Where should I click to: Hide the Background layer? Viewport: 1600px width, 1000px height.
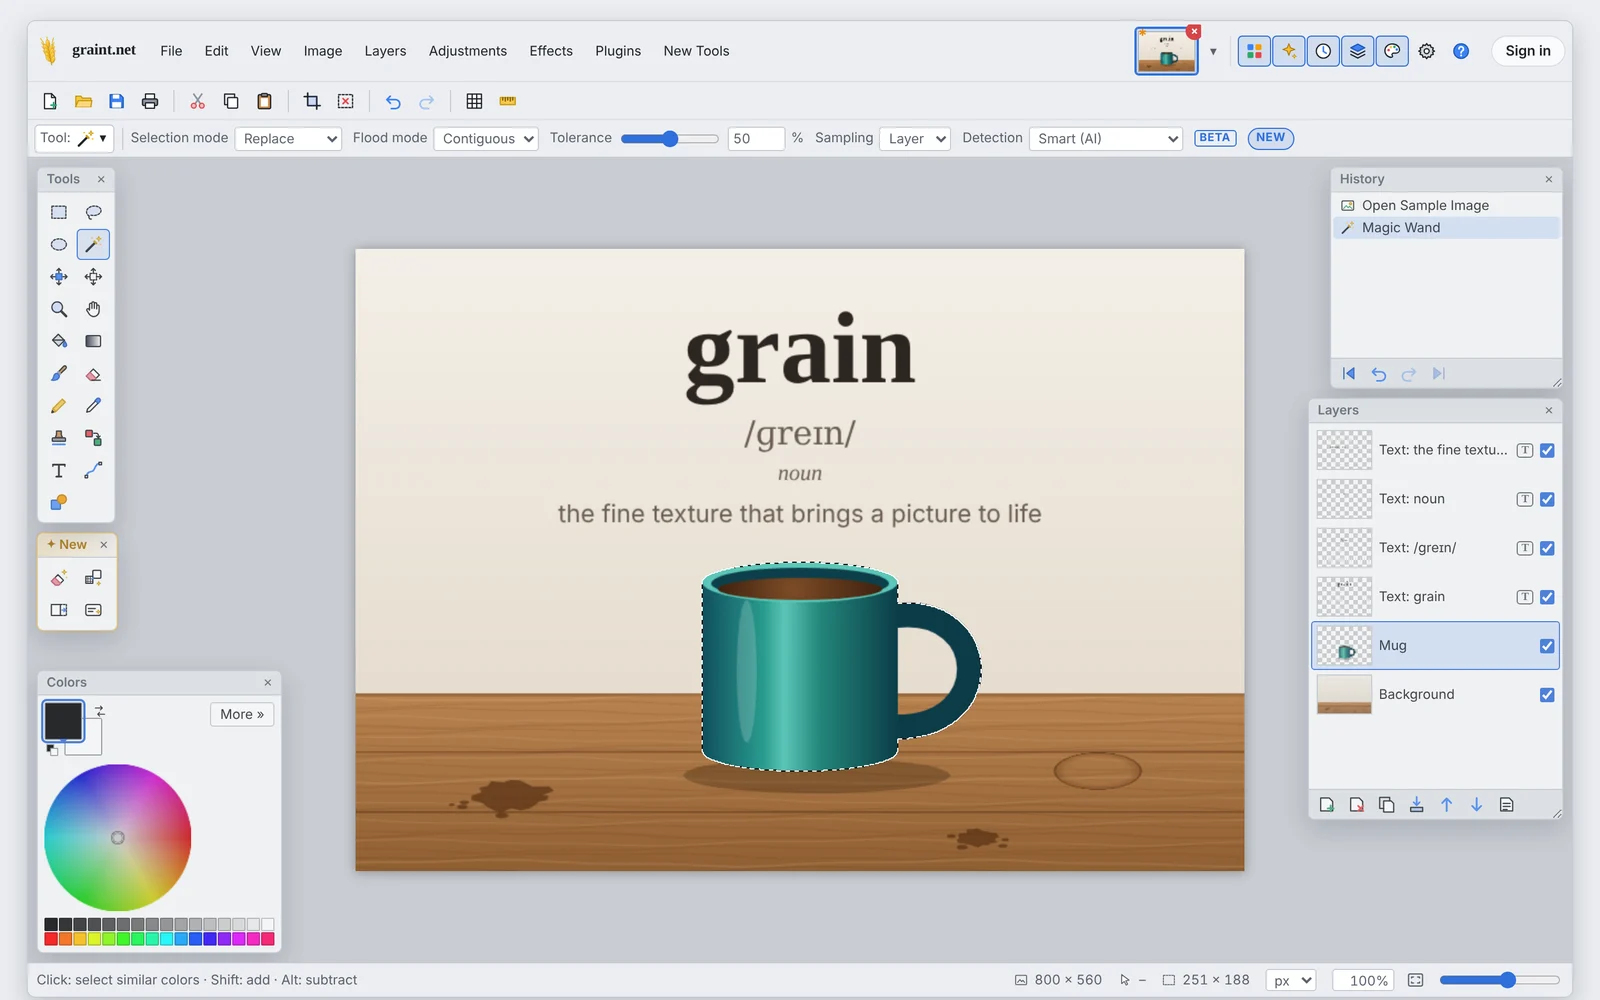point(1547,695)
